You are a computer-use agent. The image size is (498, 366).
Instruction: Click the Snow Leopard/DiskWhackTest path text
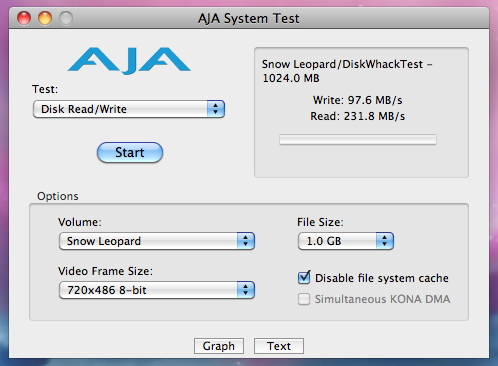[347, 64]
